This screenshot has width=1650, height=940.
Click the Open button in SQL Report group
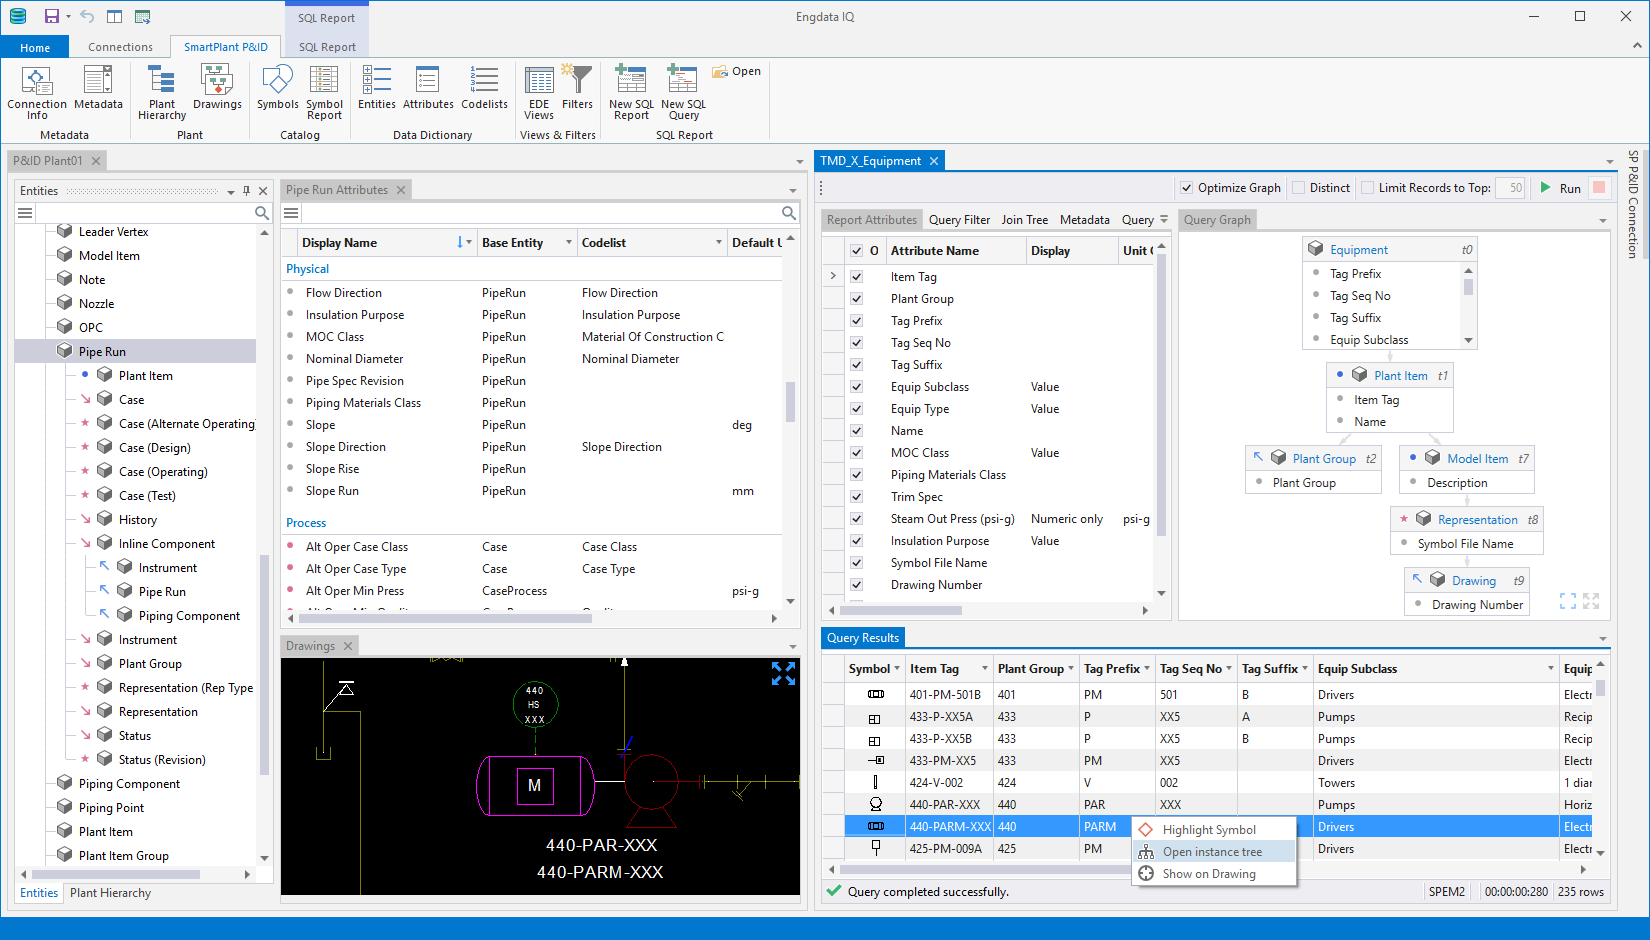(x=737, y=70)
